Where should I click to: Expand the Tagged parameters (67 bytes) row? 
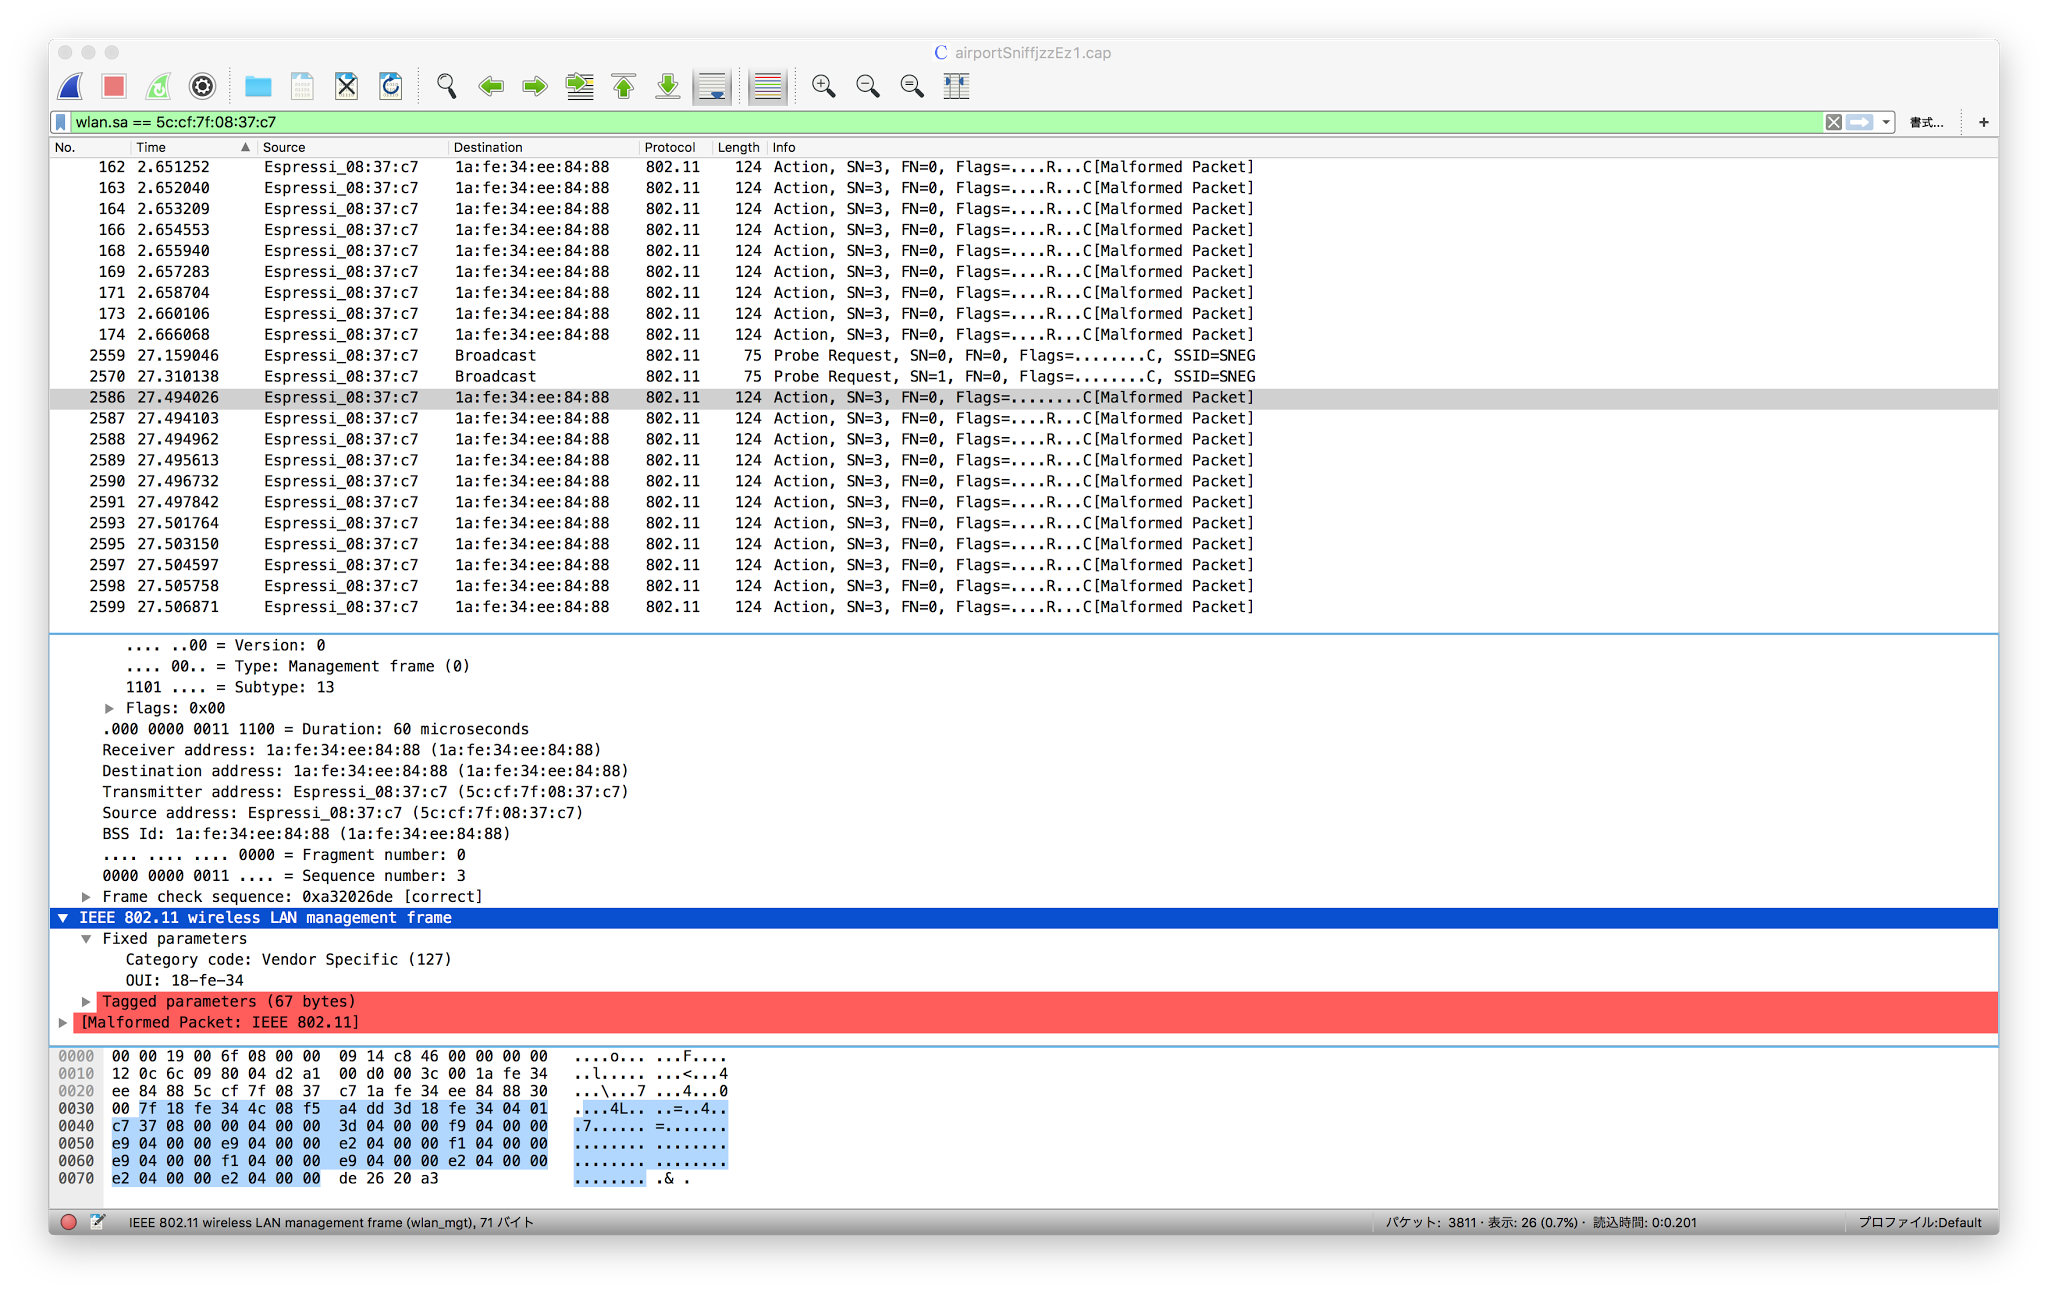click(x=86, y=1002)
